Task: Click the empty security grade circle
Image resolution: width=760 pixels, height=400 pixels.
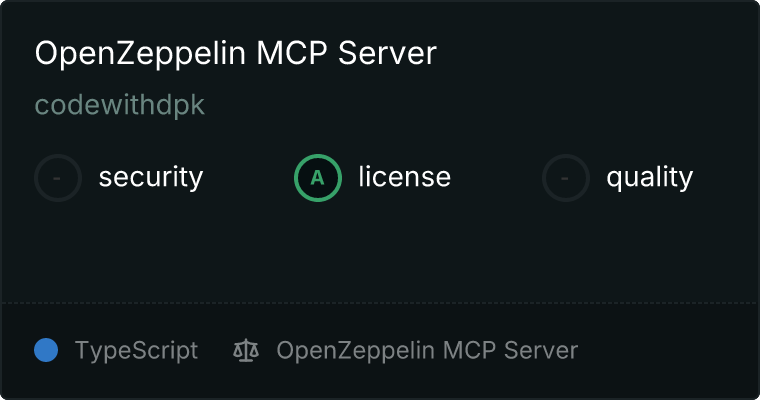Action: tap(58, 178)
